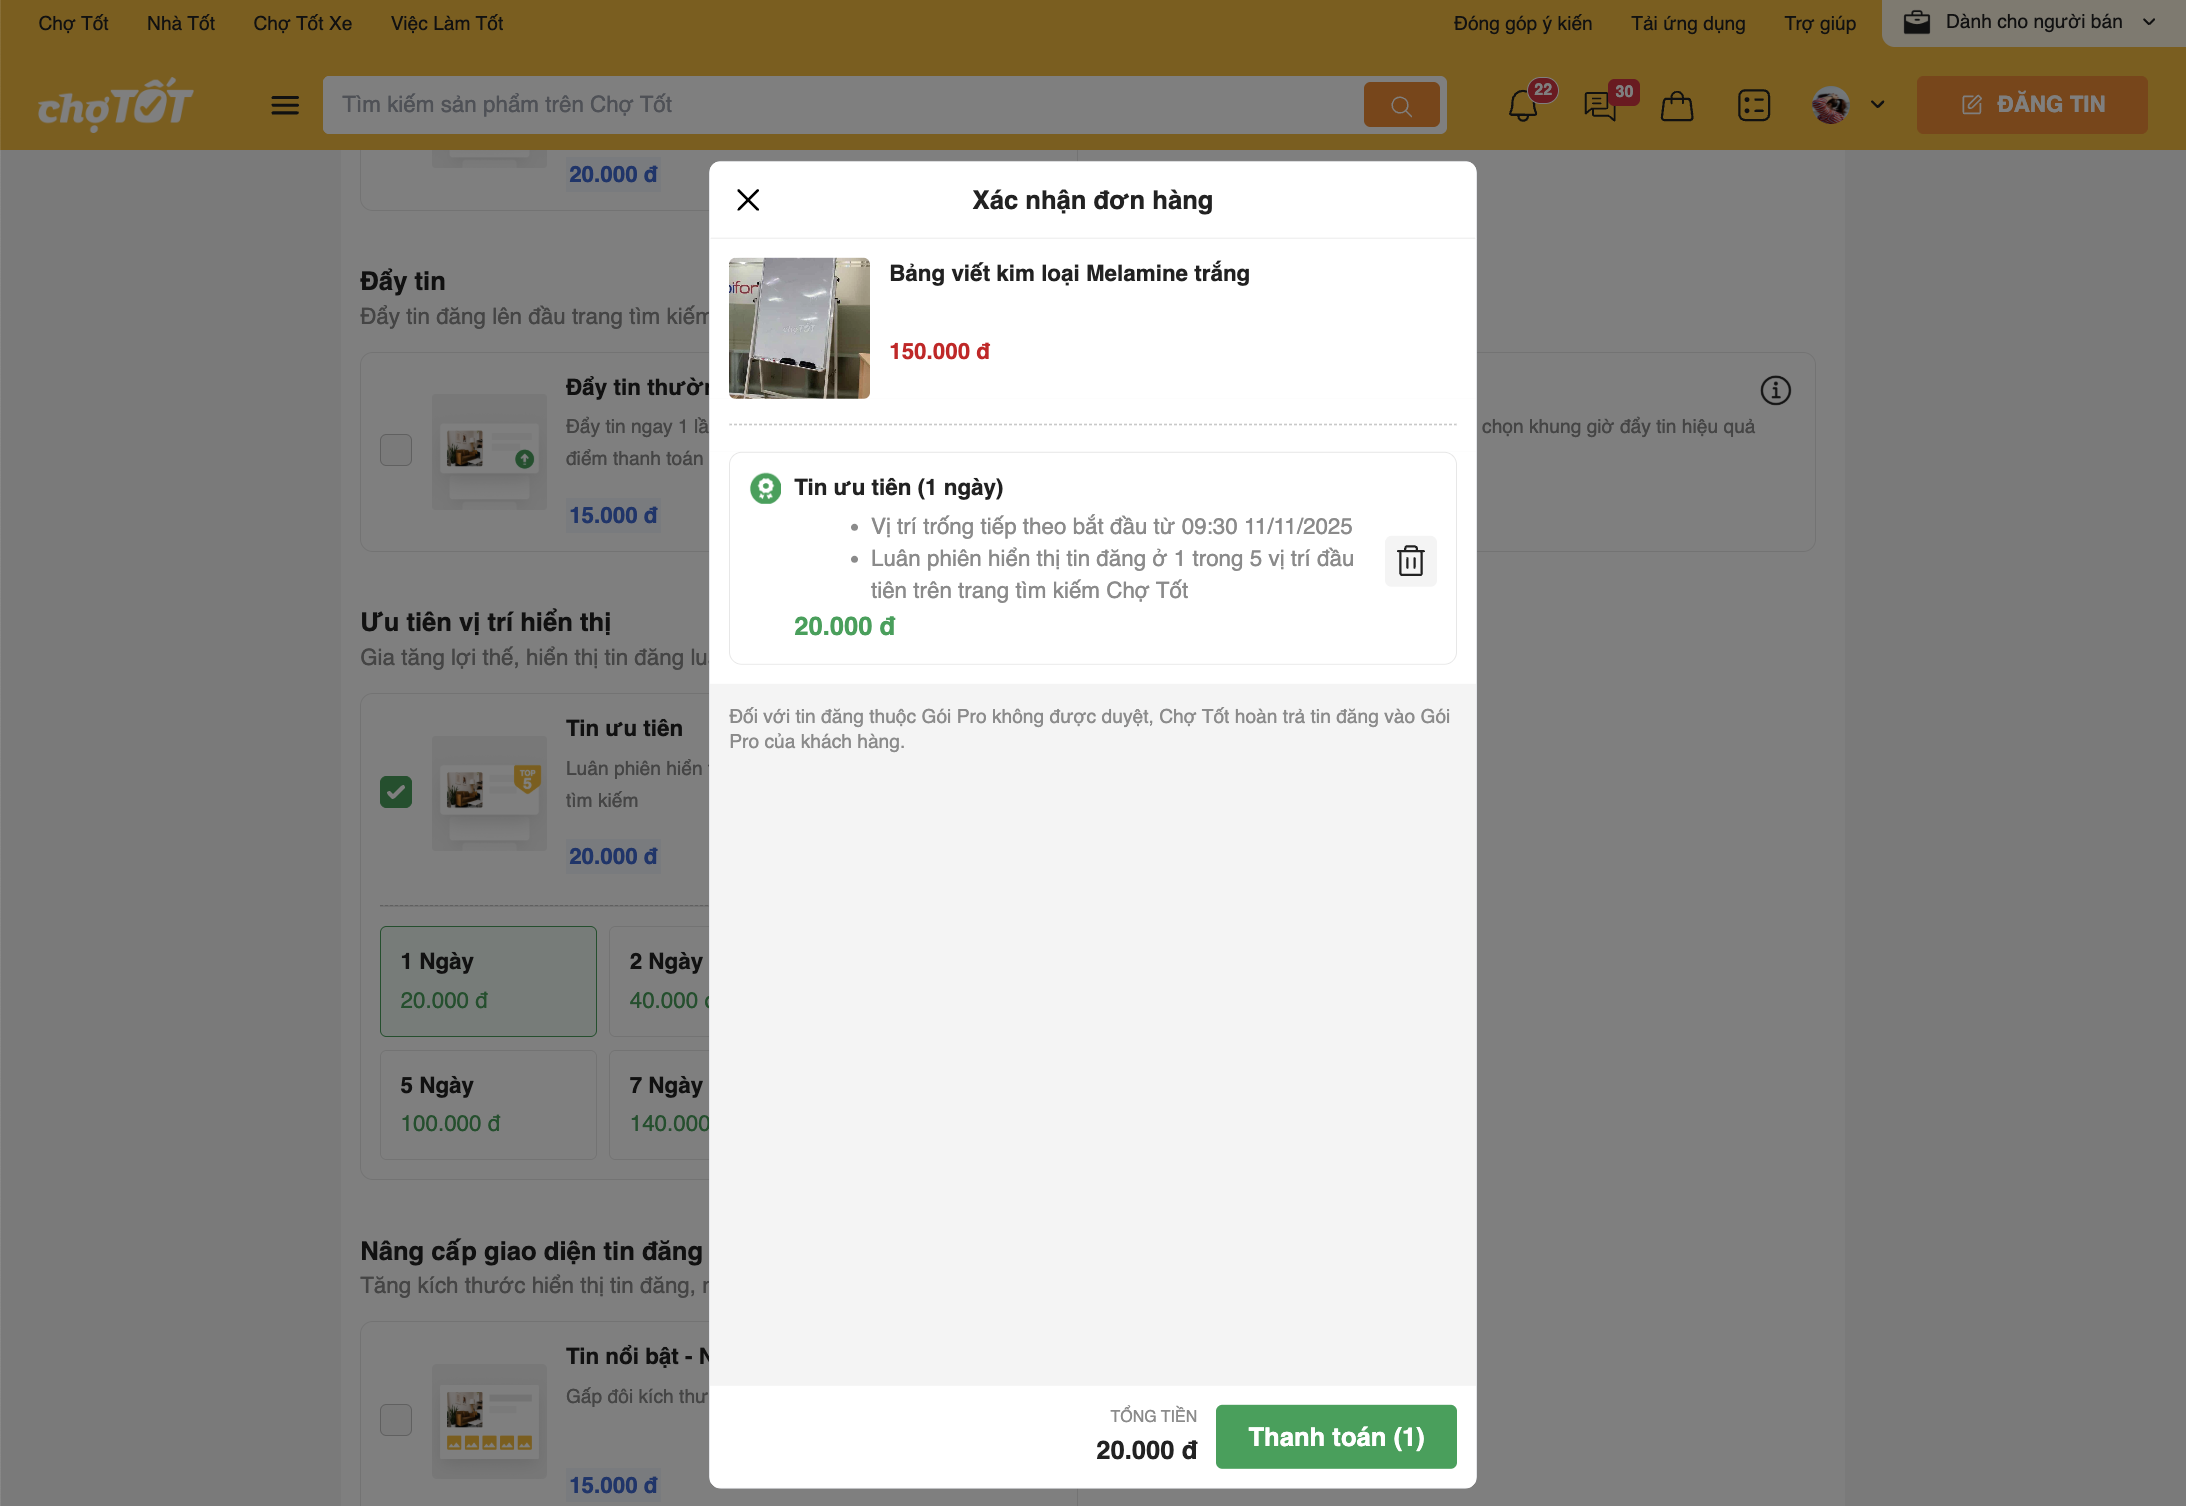Open the shopping bag orders icon

[x=1677, y=105]
